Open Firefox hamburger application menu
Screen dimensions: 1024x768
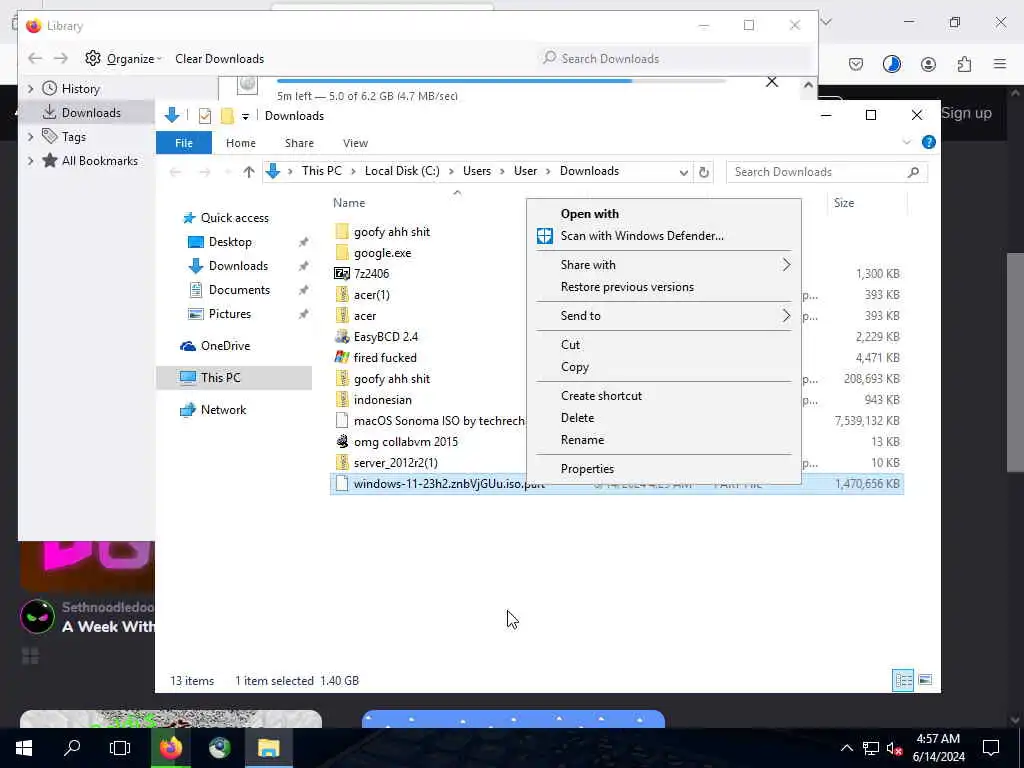[1000, 64]
